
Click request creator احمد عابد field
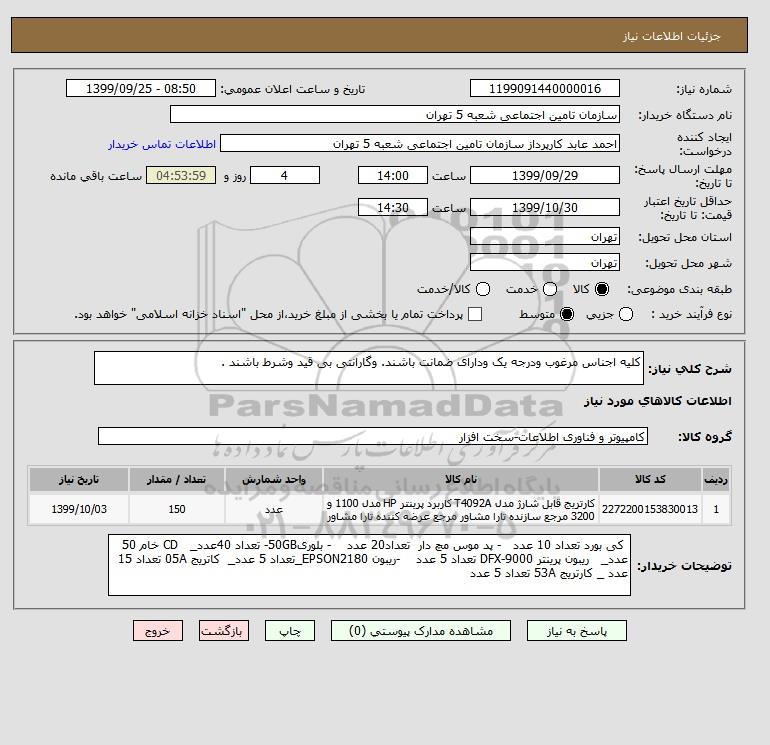point(420,144)
